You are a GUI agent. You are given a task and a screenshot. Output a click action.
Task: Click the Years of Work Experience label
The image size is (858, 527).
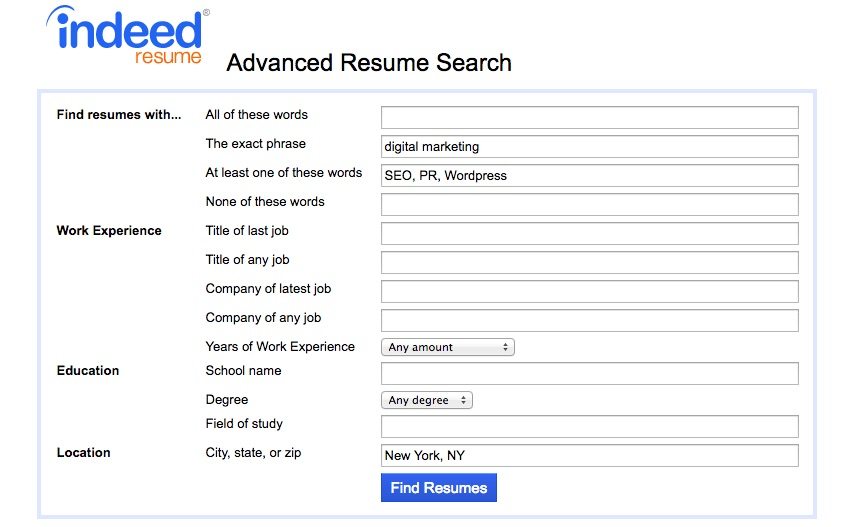280,346
